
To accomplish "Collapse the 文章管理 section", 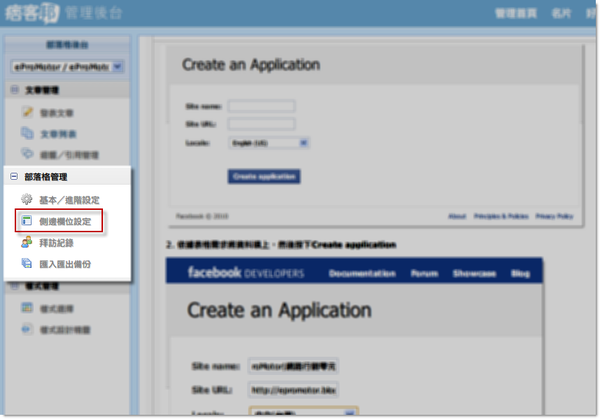I will [x=15, y=90].
